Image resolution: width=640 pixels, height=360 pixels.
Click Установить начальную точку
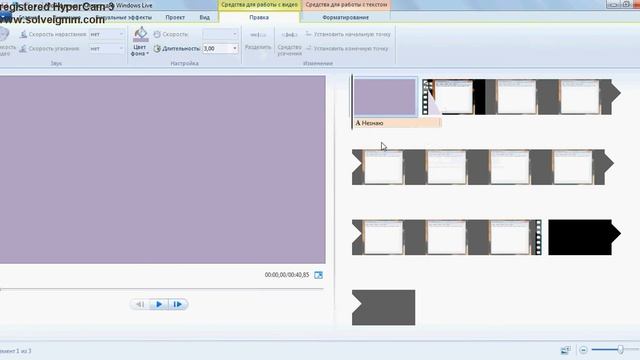[348, 34]
